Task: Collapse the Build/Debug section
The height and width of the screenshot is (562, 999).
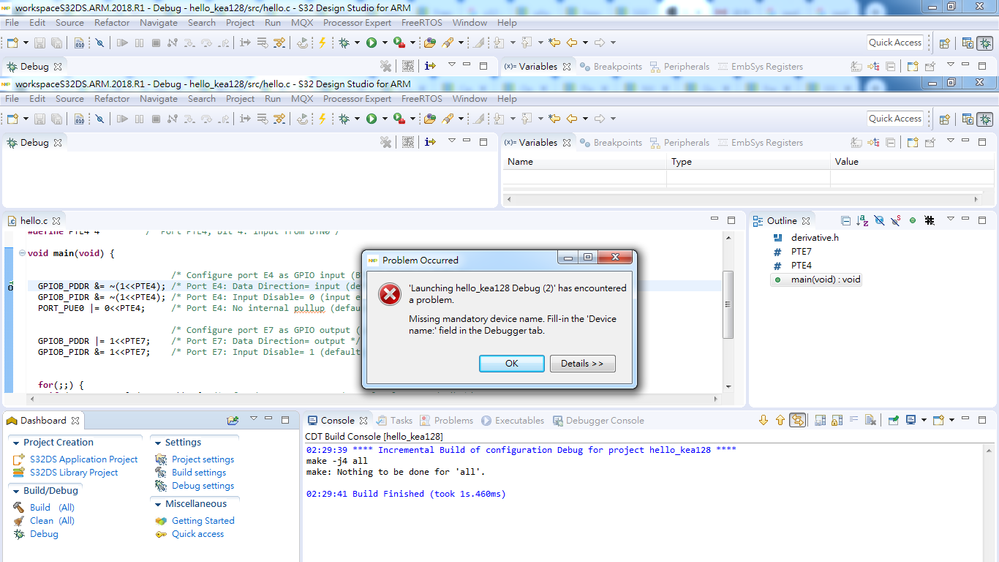Action: [16, 491]
